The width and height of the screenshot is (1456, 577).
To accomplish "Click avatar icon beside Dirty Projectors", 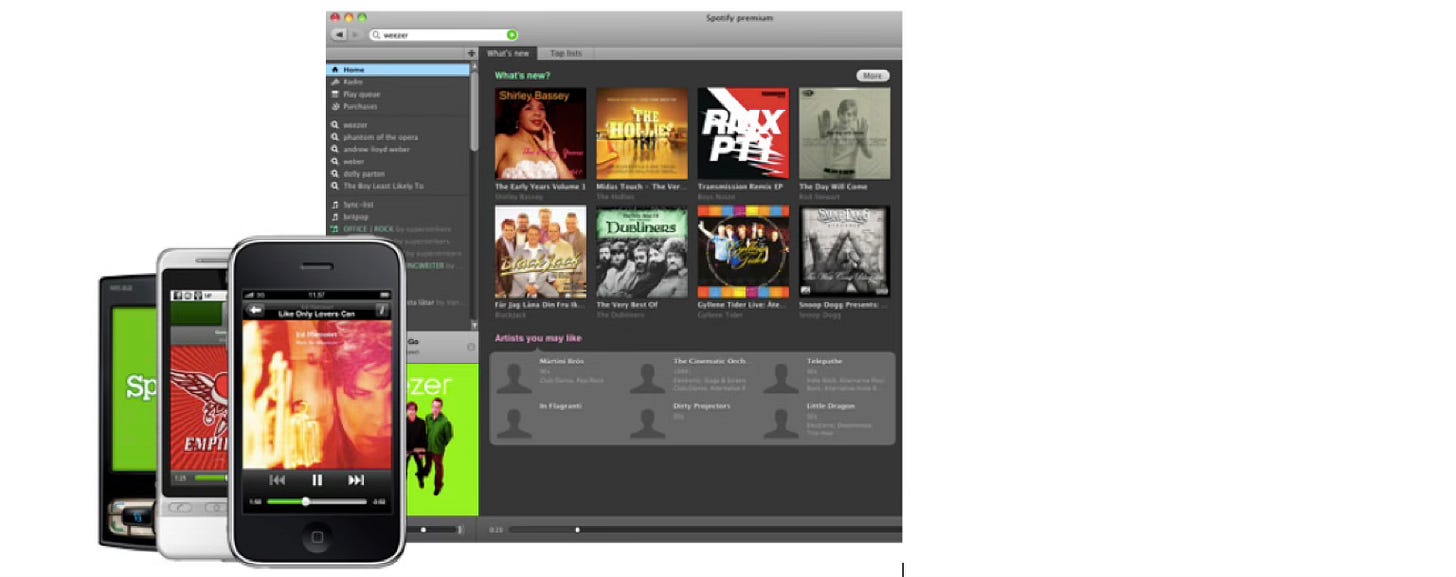I will point(647,422).
